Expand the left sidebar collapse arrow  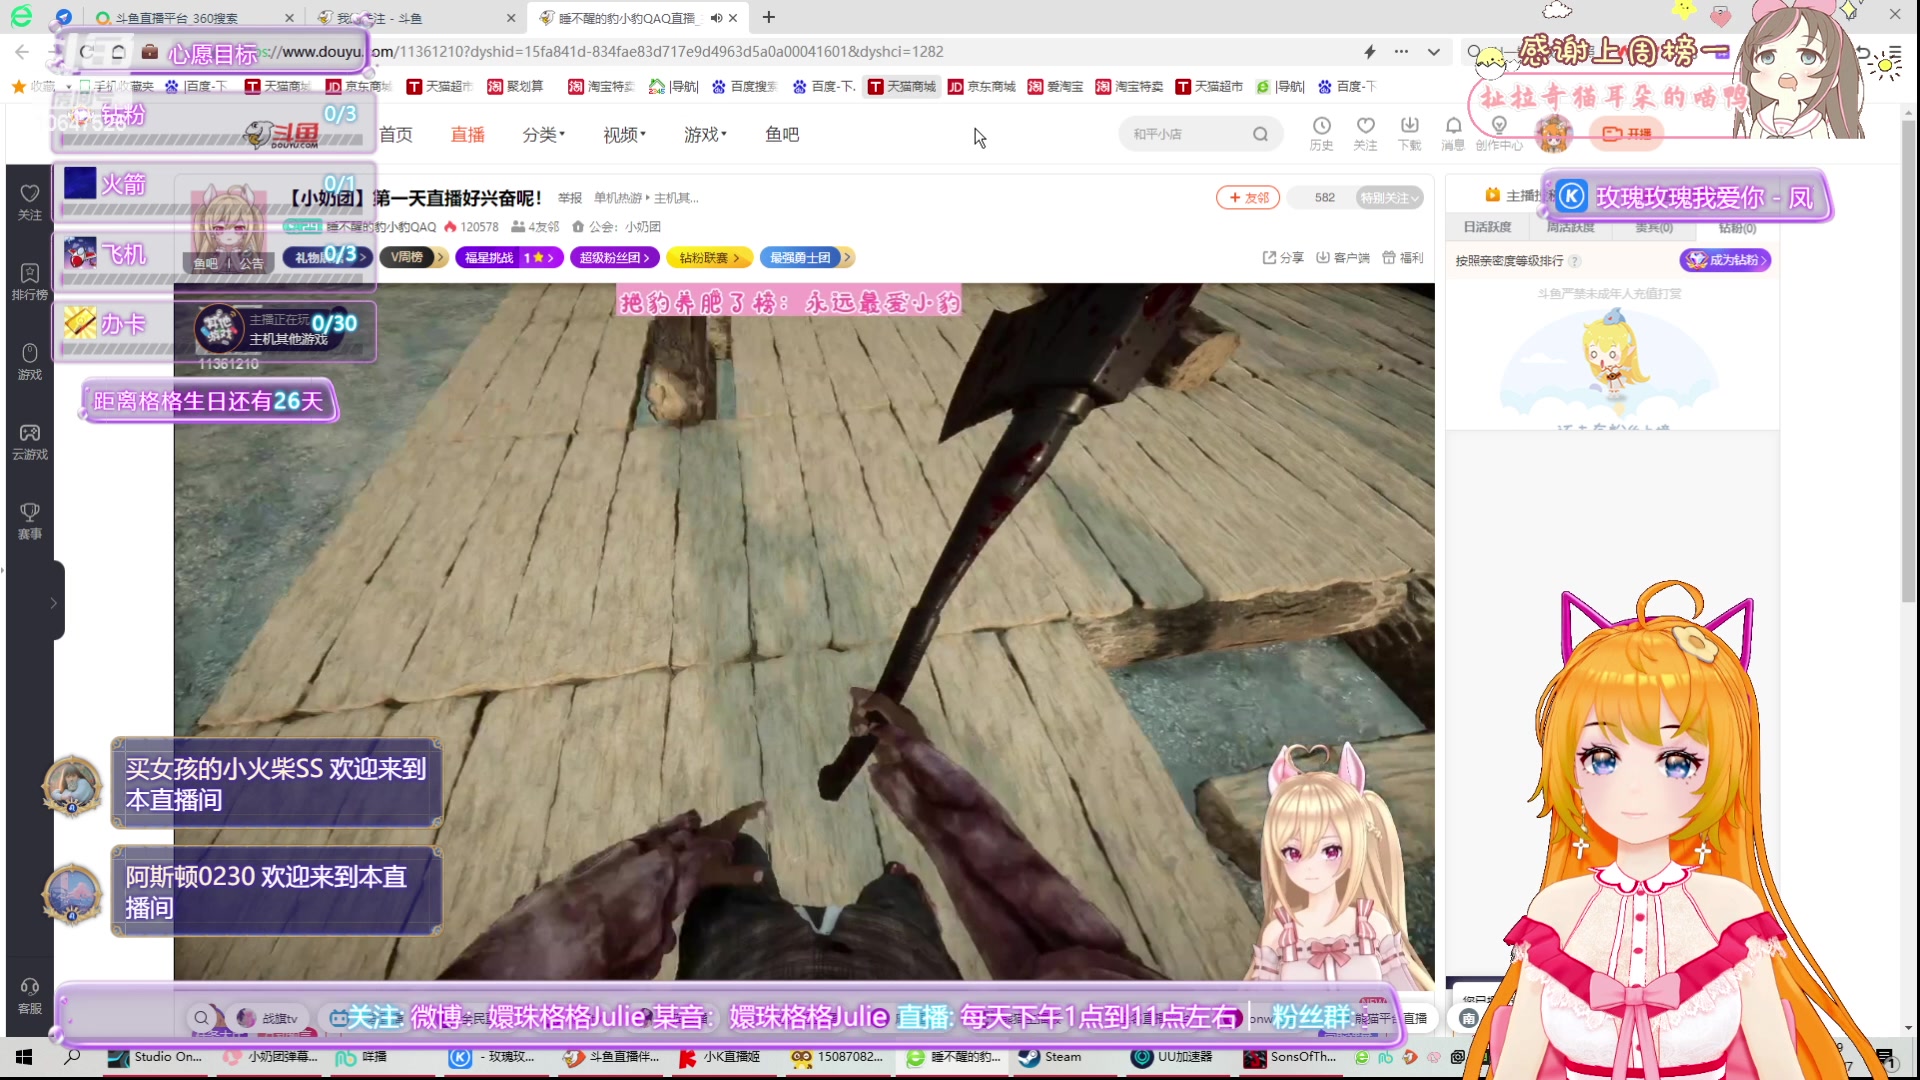pos(54,603)
